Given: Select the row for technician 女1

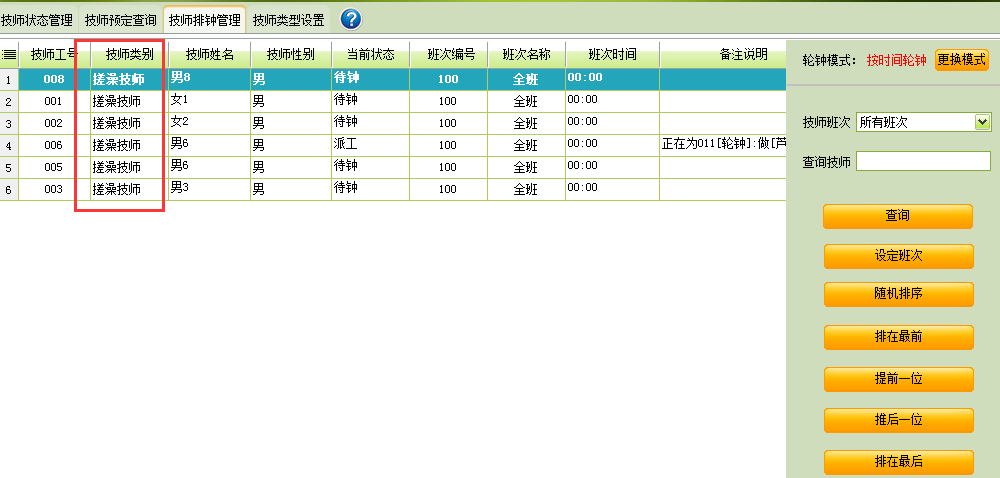Looking at the screenshot, I should pos(208,101).
